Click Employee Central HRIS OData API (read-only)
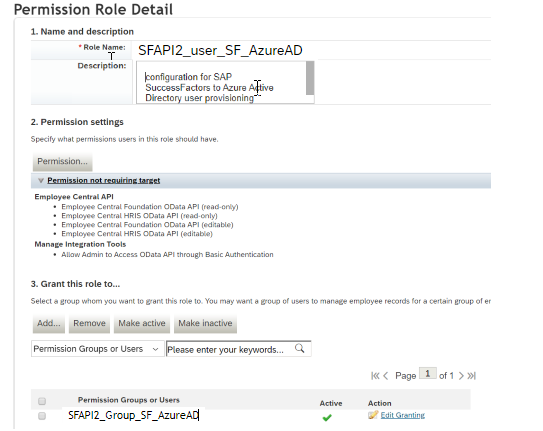Screen dimensions: 543x431 pyautogui.click(x=139, y=216)
